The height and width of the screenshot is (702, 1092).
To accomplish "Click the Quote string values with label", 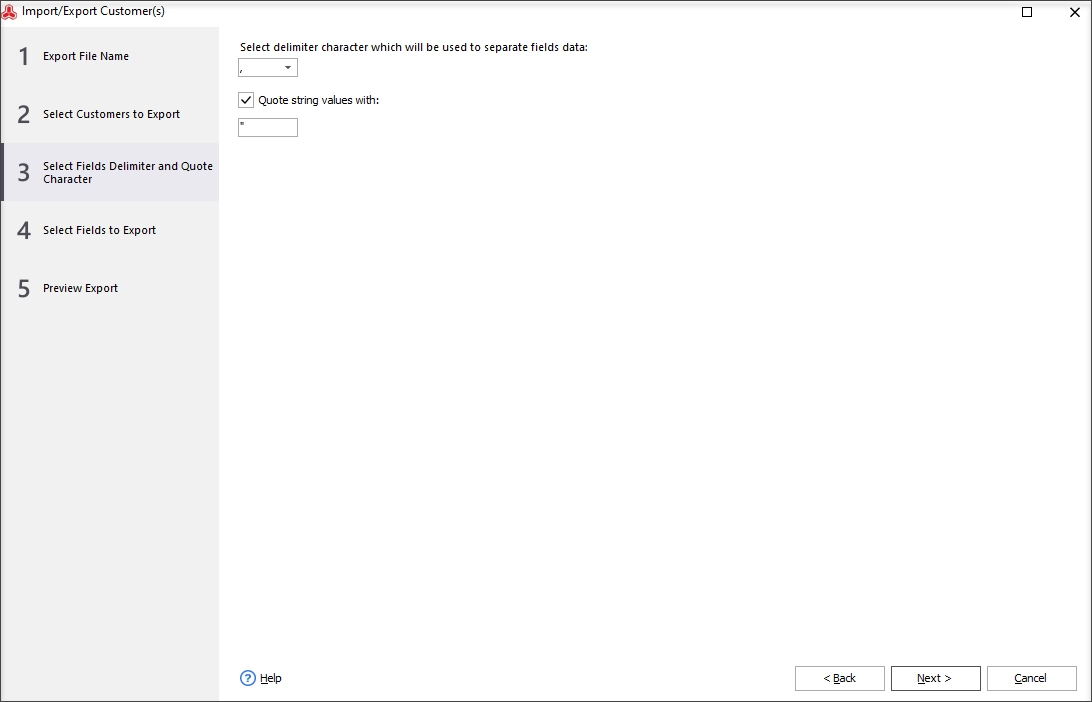I will 318,100.
